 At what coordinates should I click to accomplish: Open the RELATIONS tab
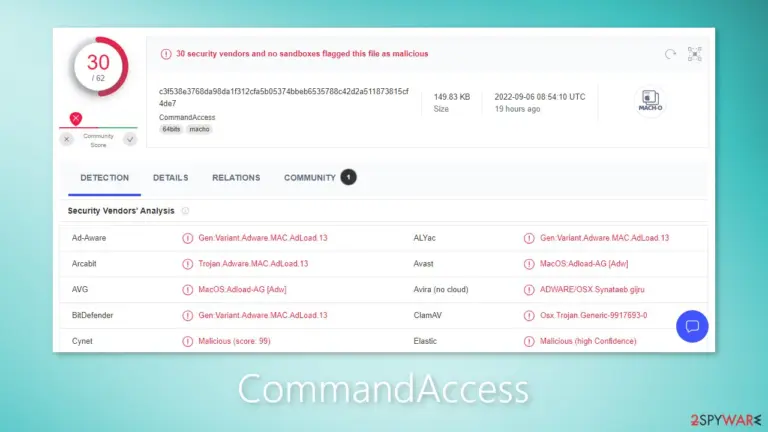click(x=236, y=178)
